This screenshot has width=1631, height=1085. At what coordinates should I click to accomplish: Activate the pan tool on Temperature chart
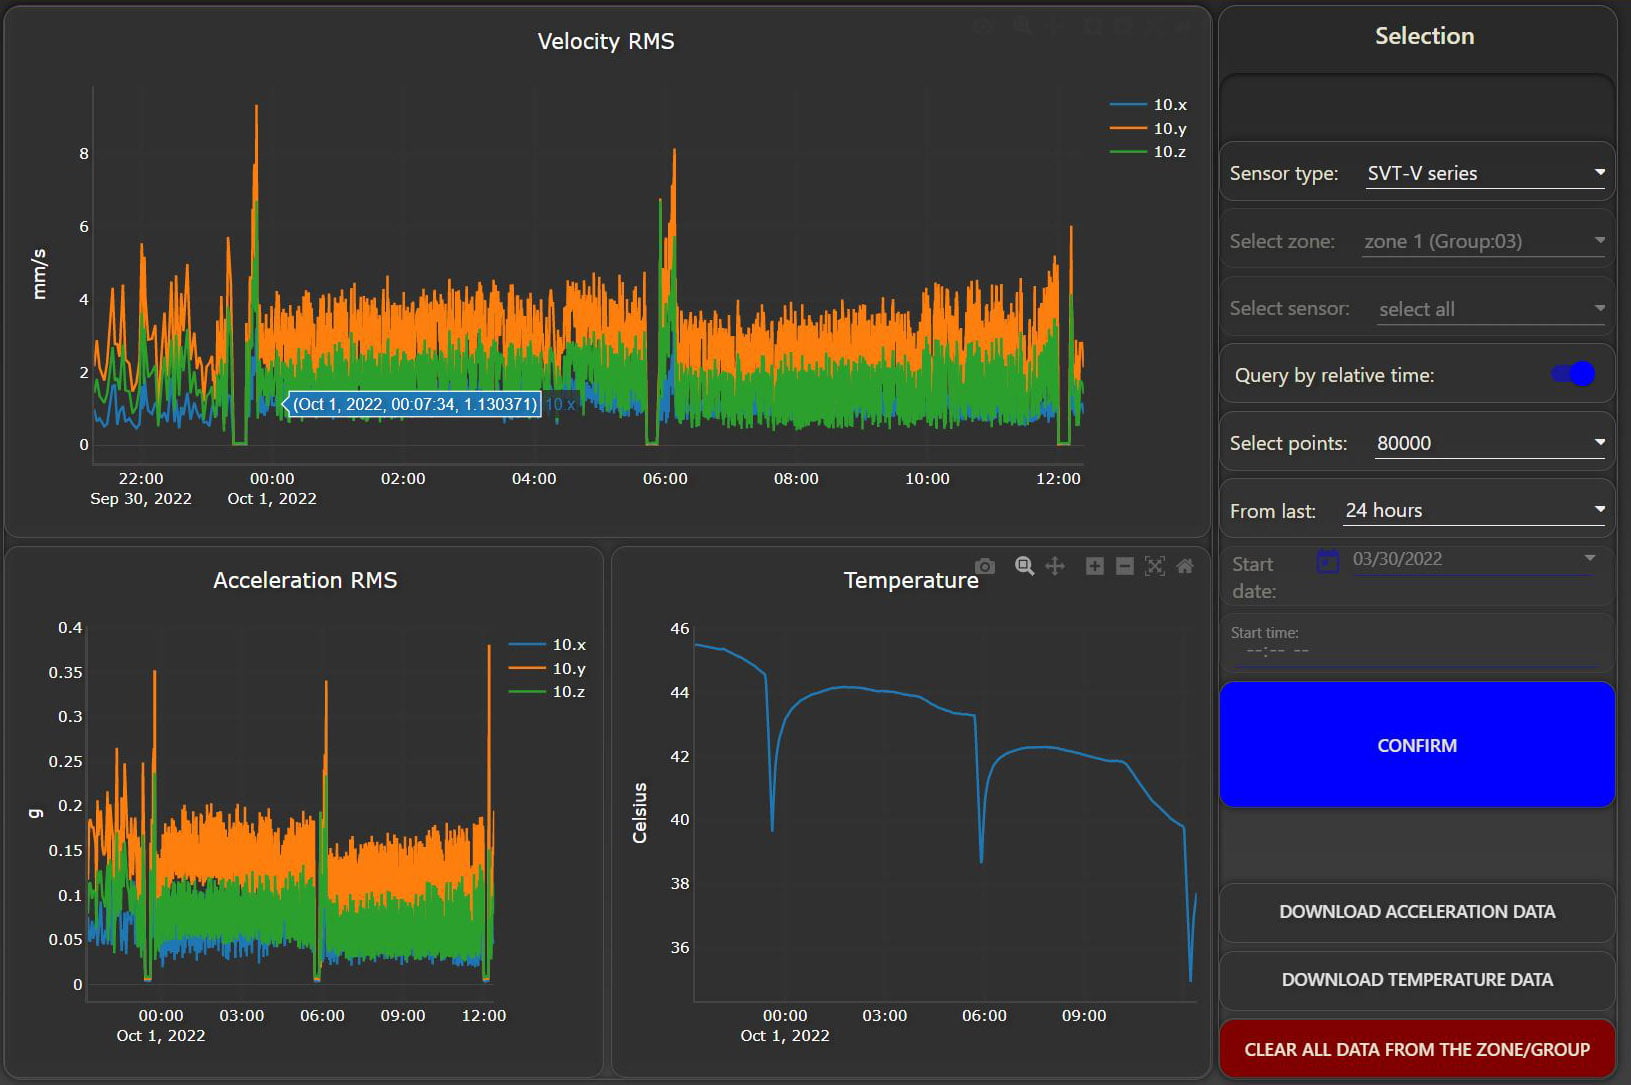coord(1055,566)
